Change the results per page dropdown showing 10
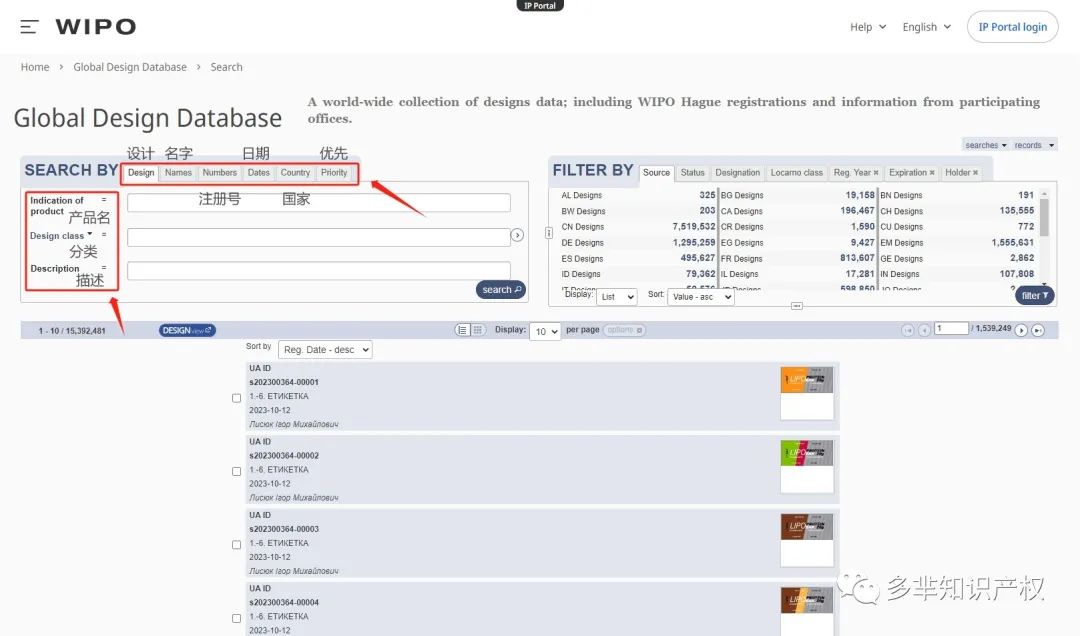This screenshot has height=636, width=1080. pyautogui.click(x=545, y=331)
